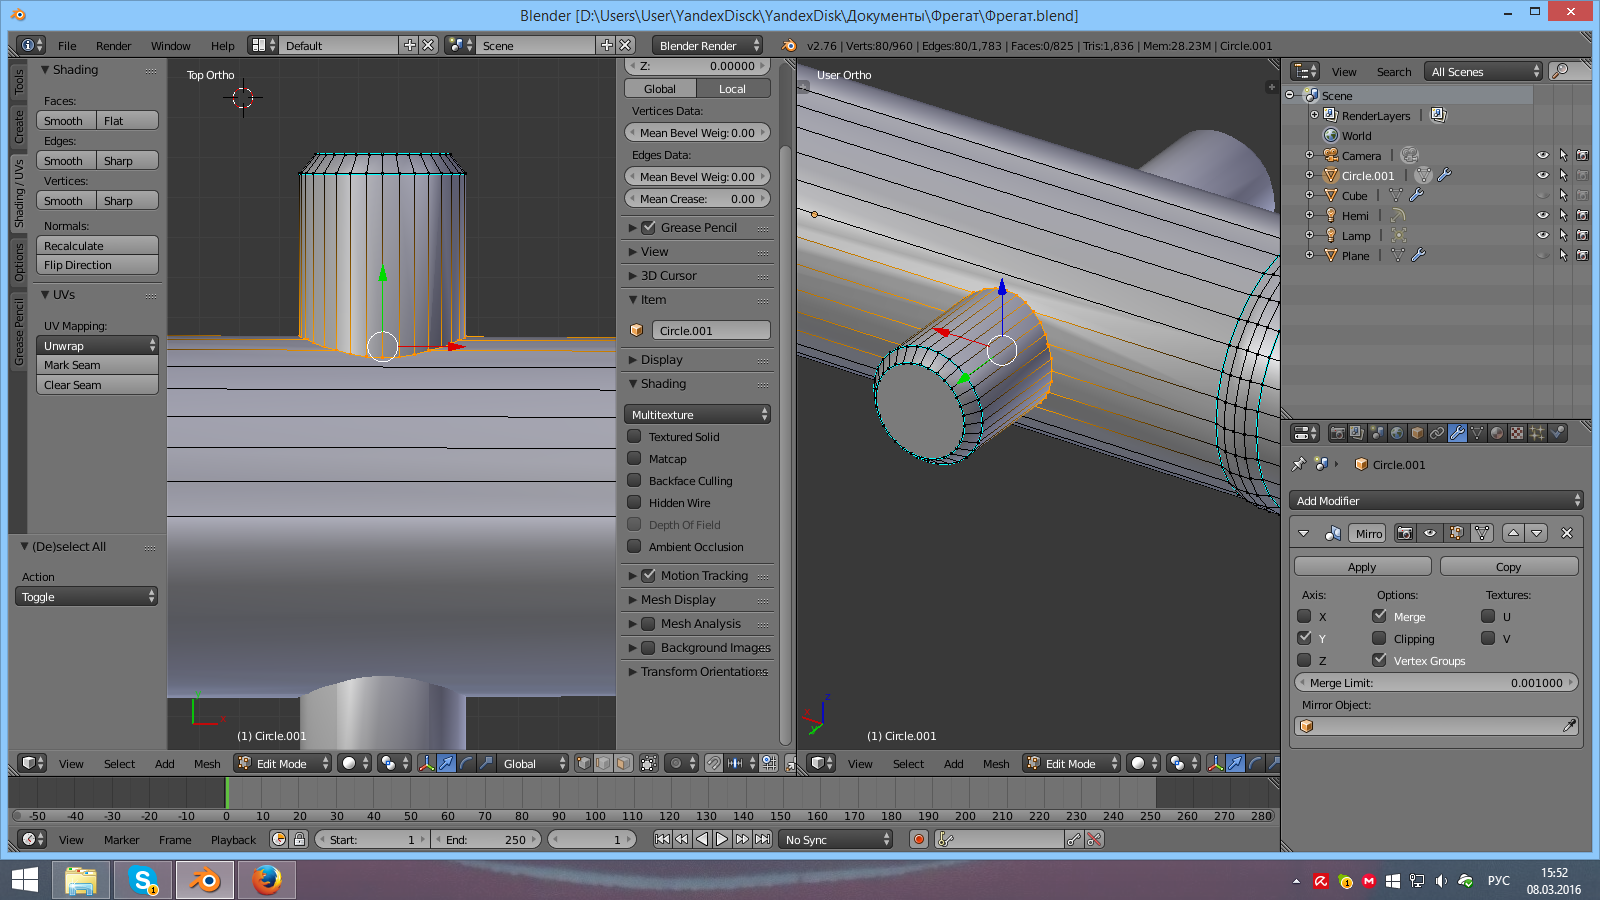This screenshot has width=1600, height=900.
Task: Open Edit Mode selector in left viewport
Action: [282, 763]
